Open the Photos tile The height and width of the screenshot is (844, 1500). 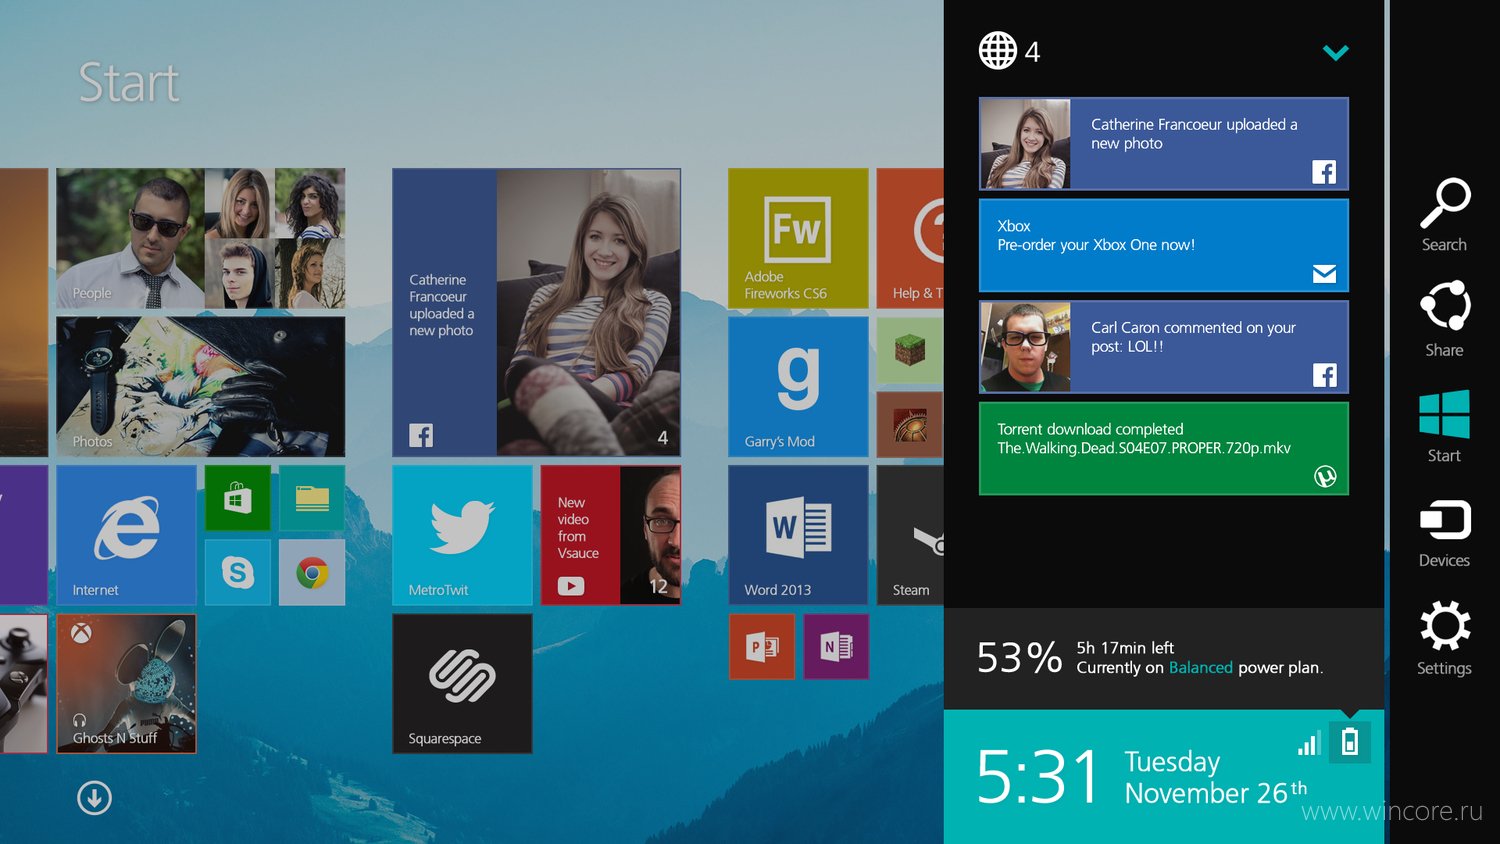click(x=201, y=387)
